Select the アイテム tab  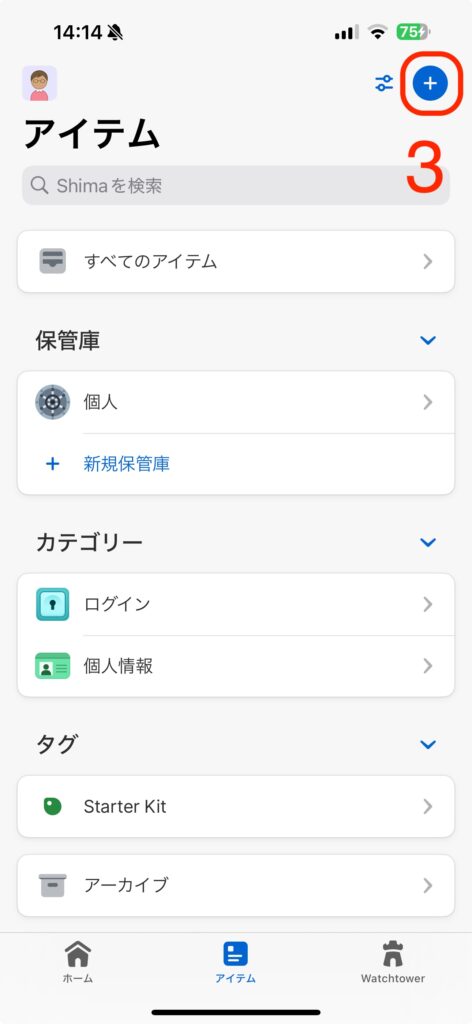click(x=236, y=963)
